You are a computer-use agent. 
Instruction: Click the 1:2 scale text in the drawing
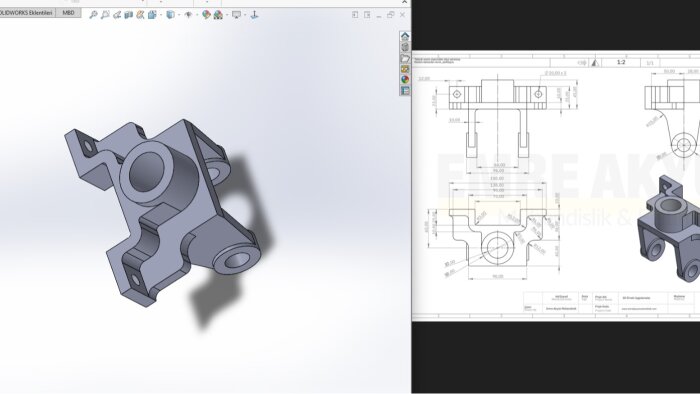coord(621,62)
